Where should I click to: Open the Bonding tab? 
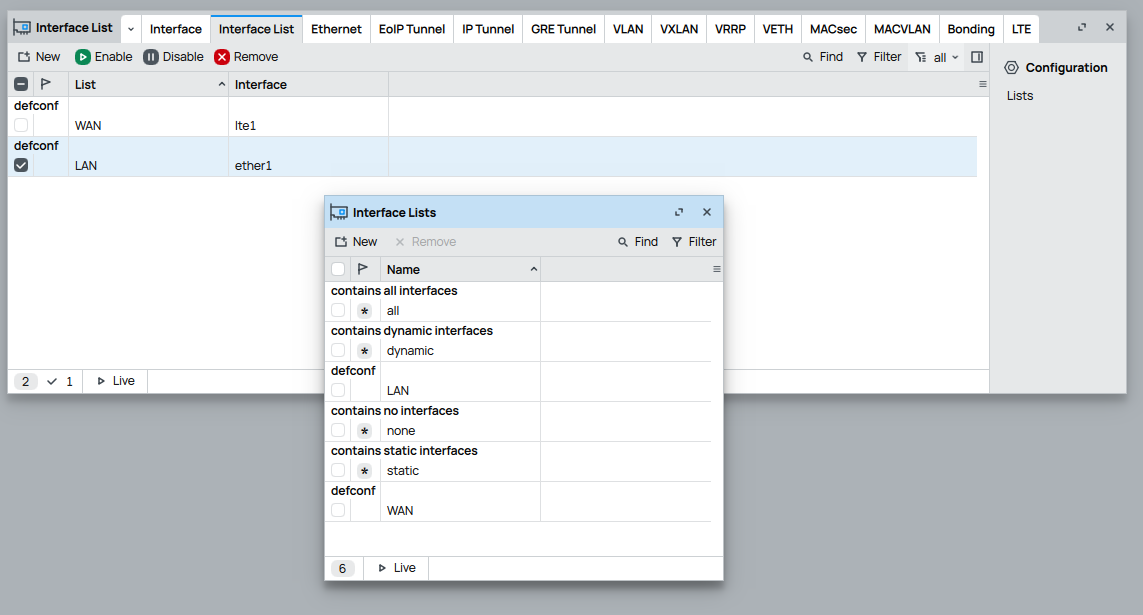971,29
